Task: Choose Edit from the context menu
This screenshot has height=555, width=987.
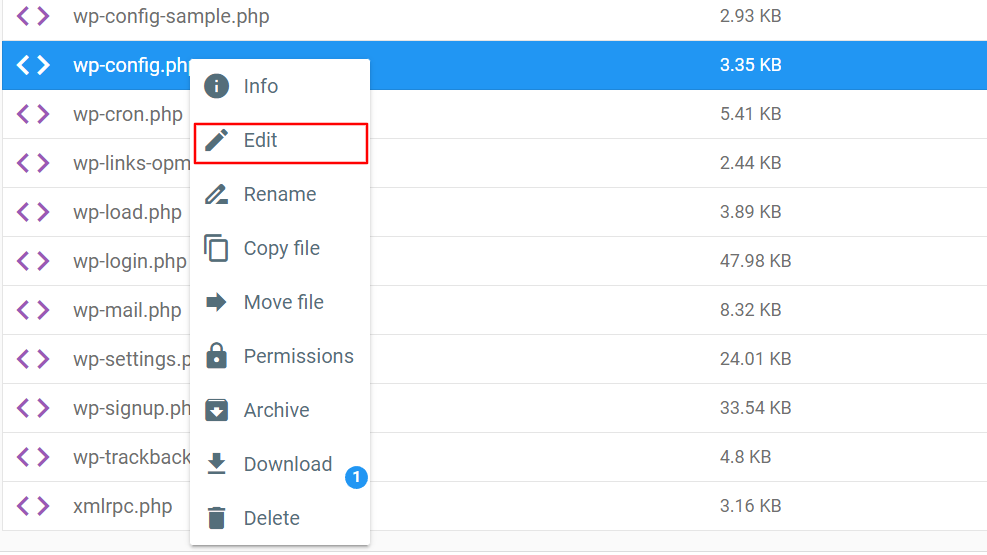Action: [x=261, y=141]
